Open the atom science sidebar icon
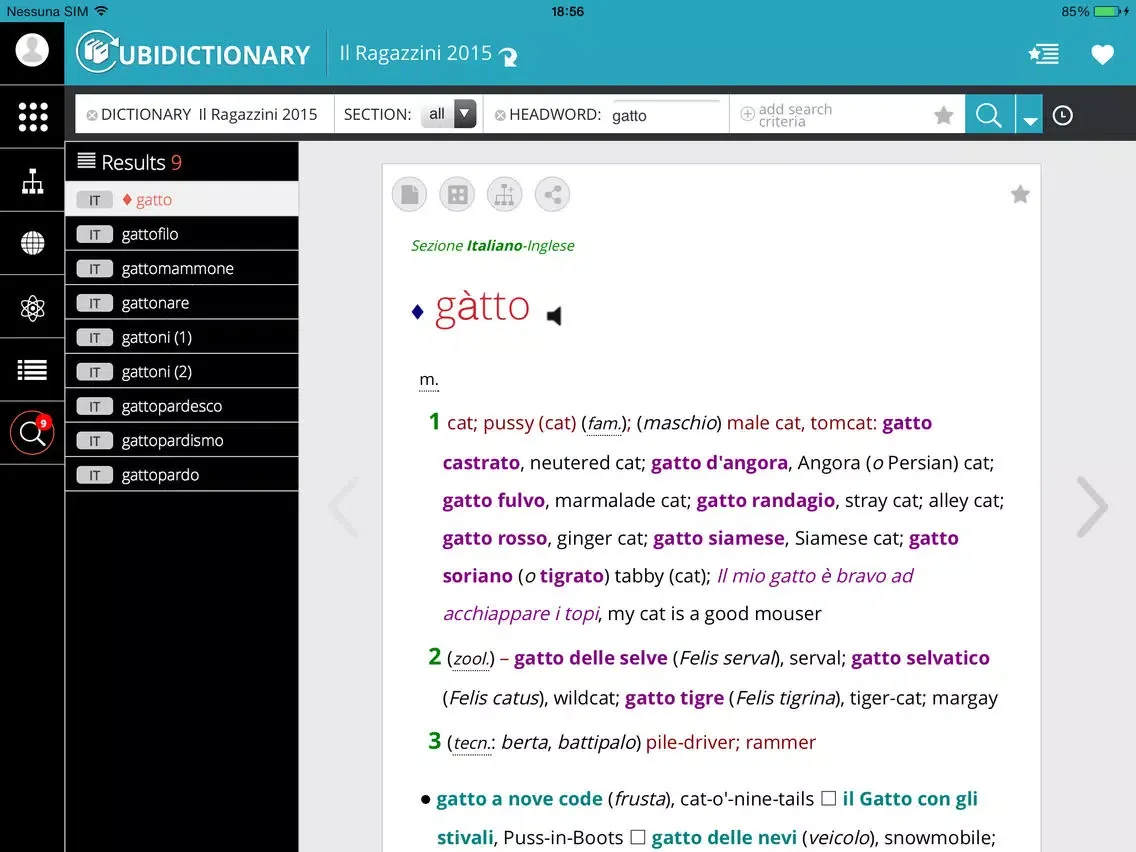Screen dimensions: 1136x852 (x=33, y=308)
